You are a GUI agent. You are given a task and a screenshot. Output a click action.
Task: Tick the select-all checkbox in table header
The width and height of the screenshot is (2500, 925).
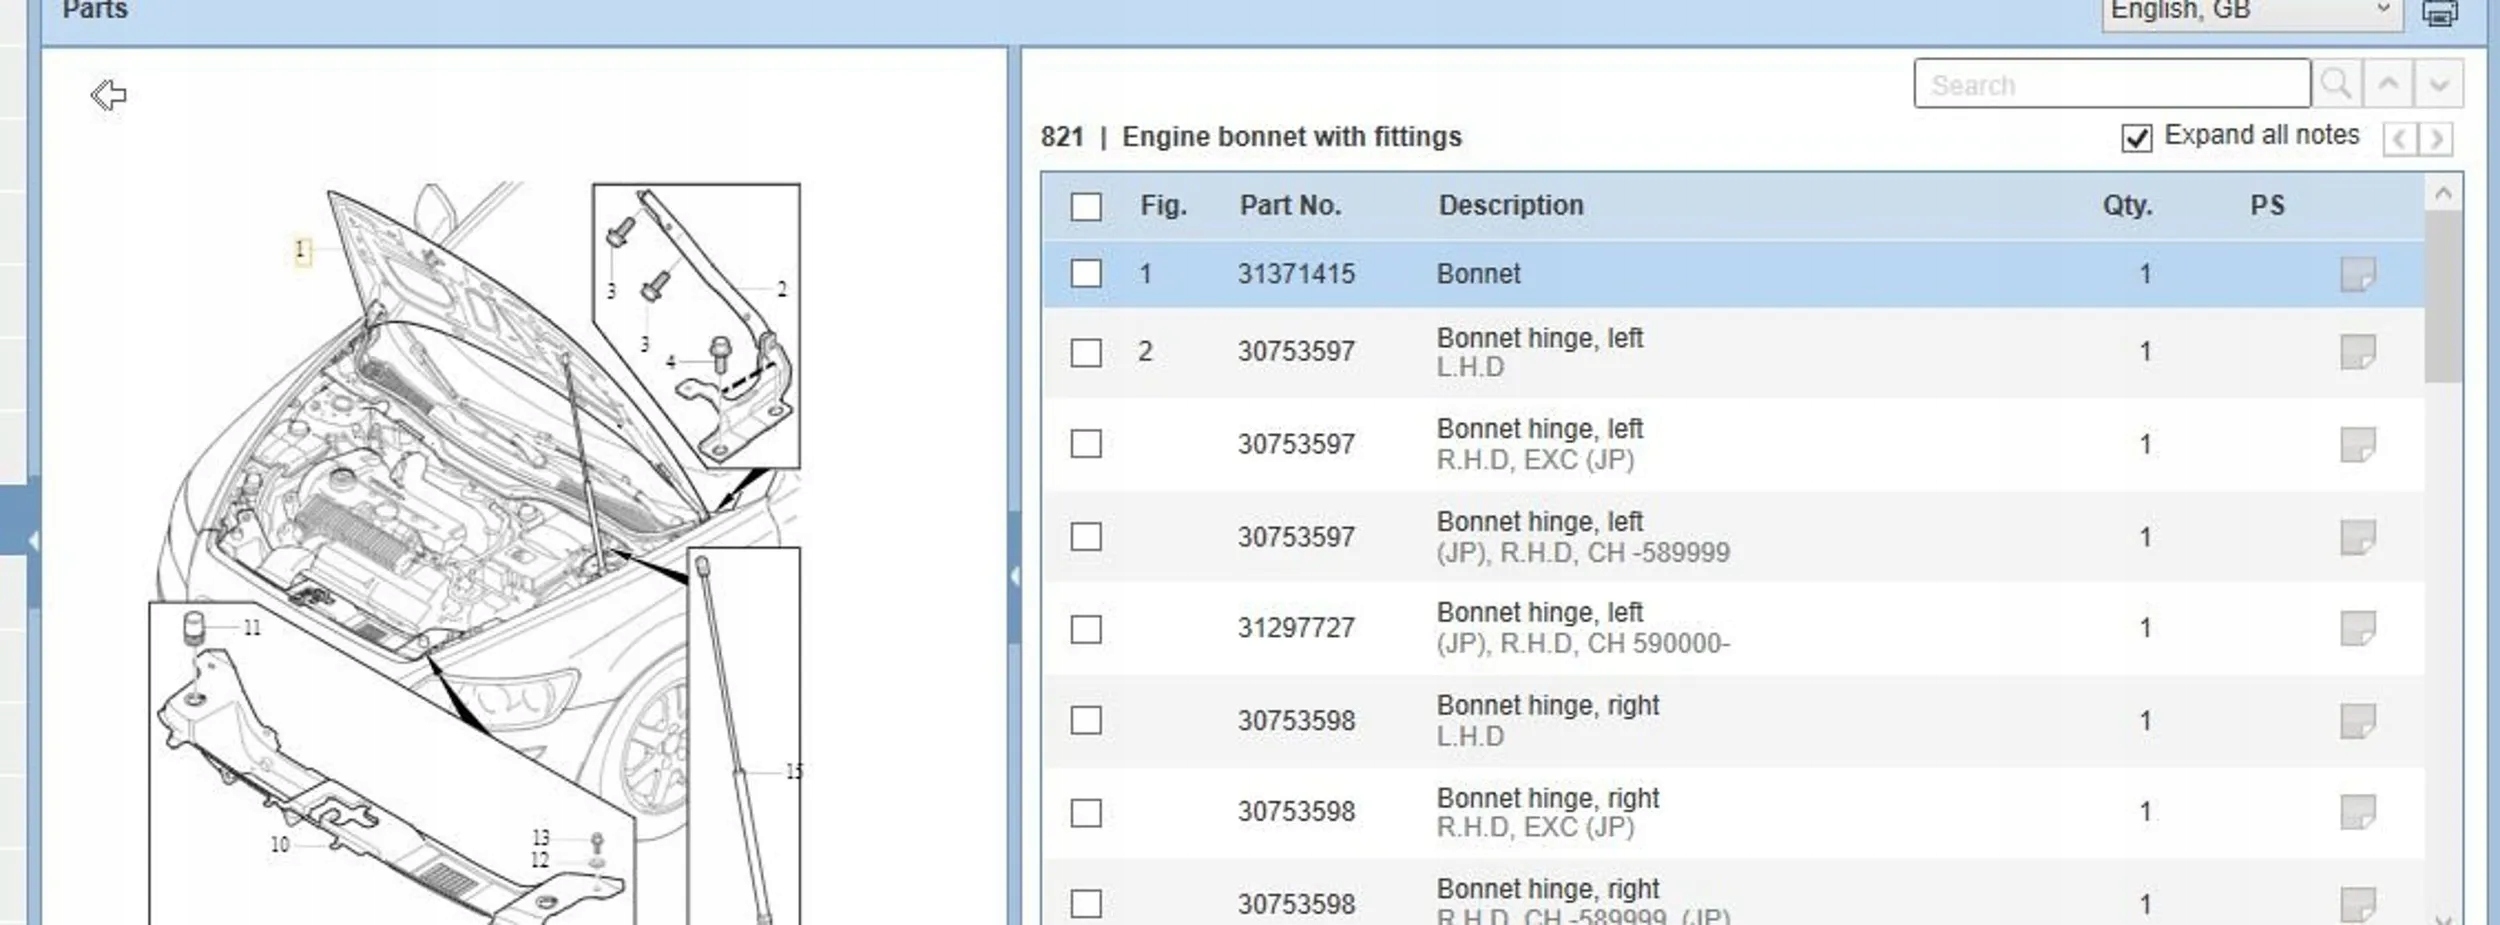1085,207
